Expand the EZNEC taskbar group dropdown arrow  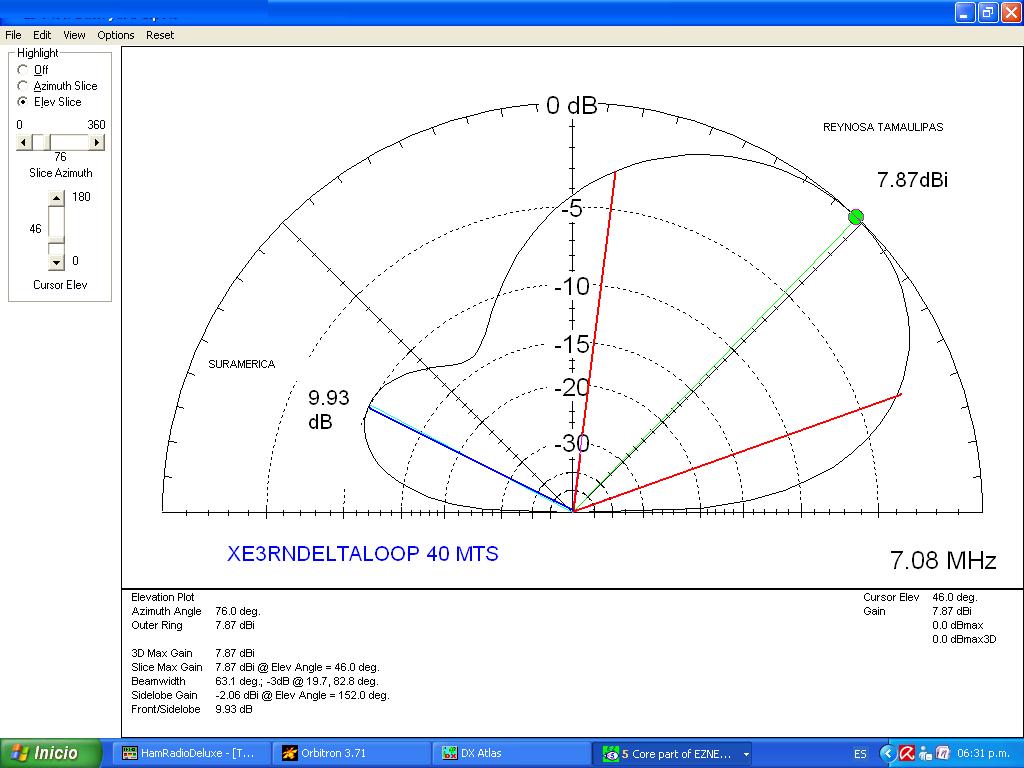click(746, 754)
